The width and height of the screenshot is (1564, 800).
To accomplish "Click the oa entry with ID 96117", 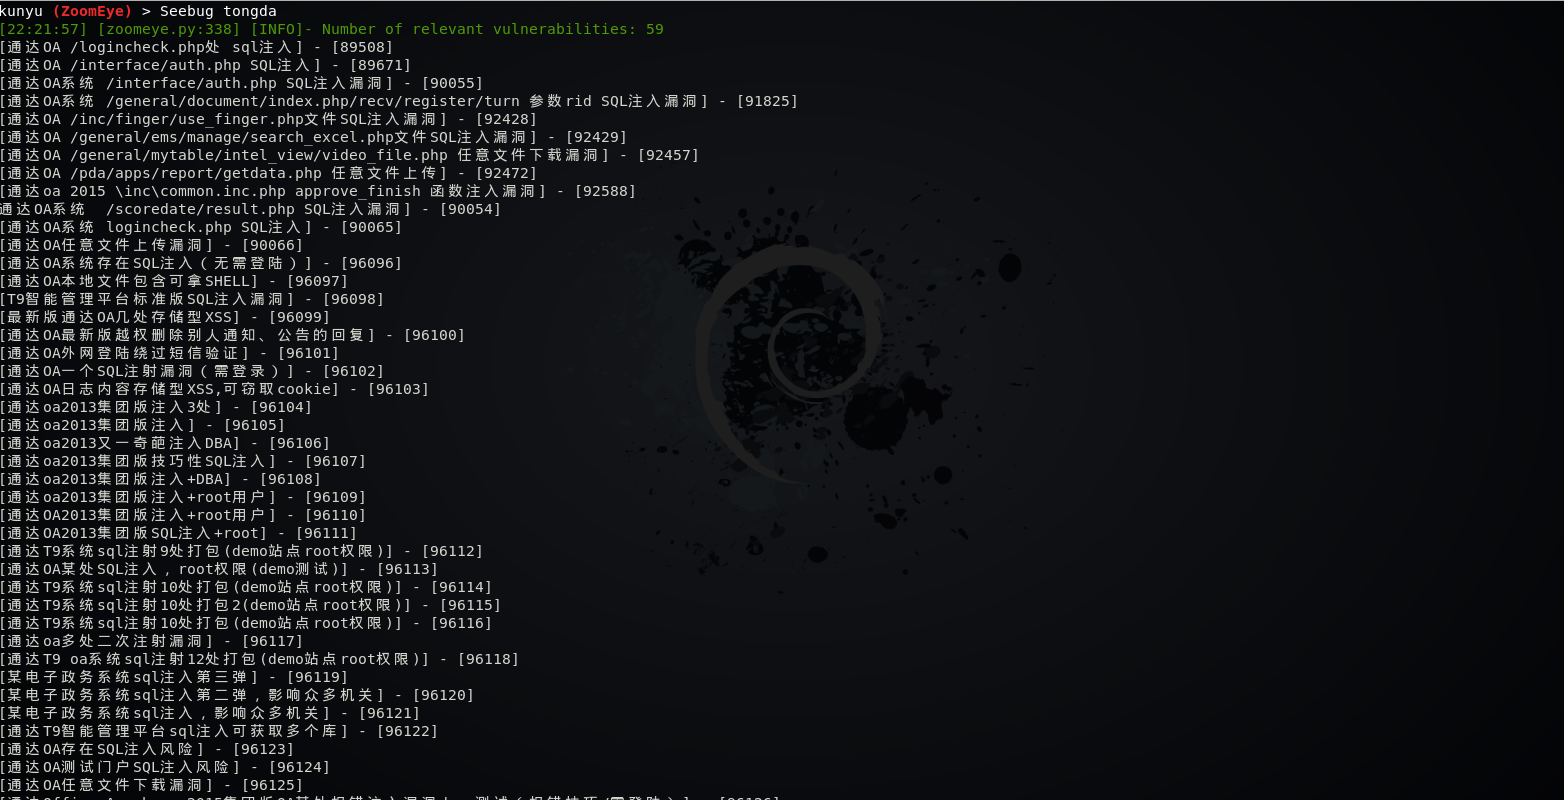I will pos(152,641).
